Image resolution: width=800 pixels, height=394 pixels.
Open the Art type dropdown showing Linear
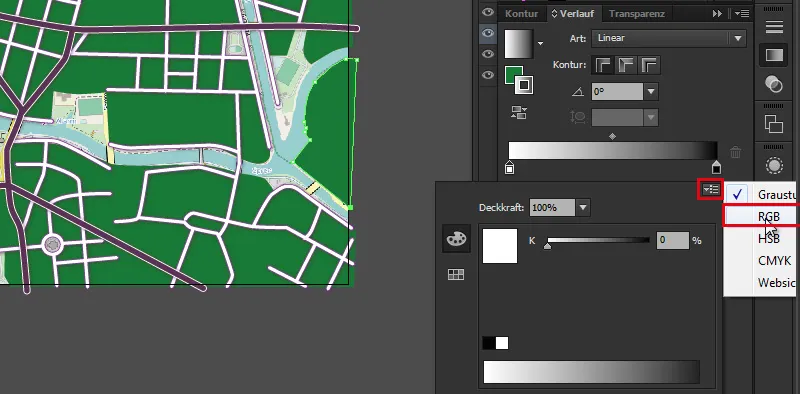pyautogui.click(x=669, y=38)
